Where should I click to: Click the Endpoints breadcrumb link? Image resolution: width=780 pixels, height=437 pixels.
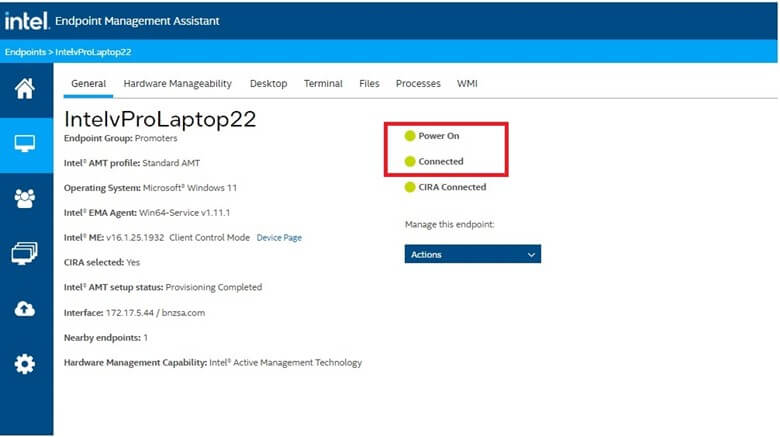[25, 52]
